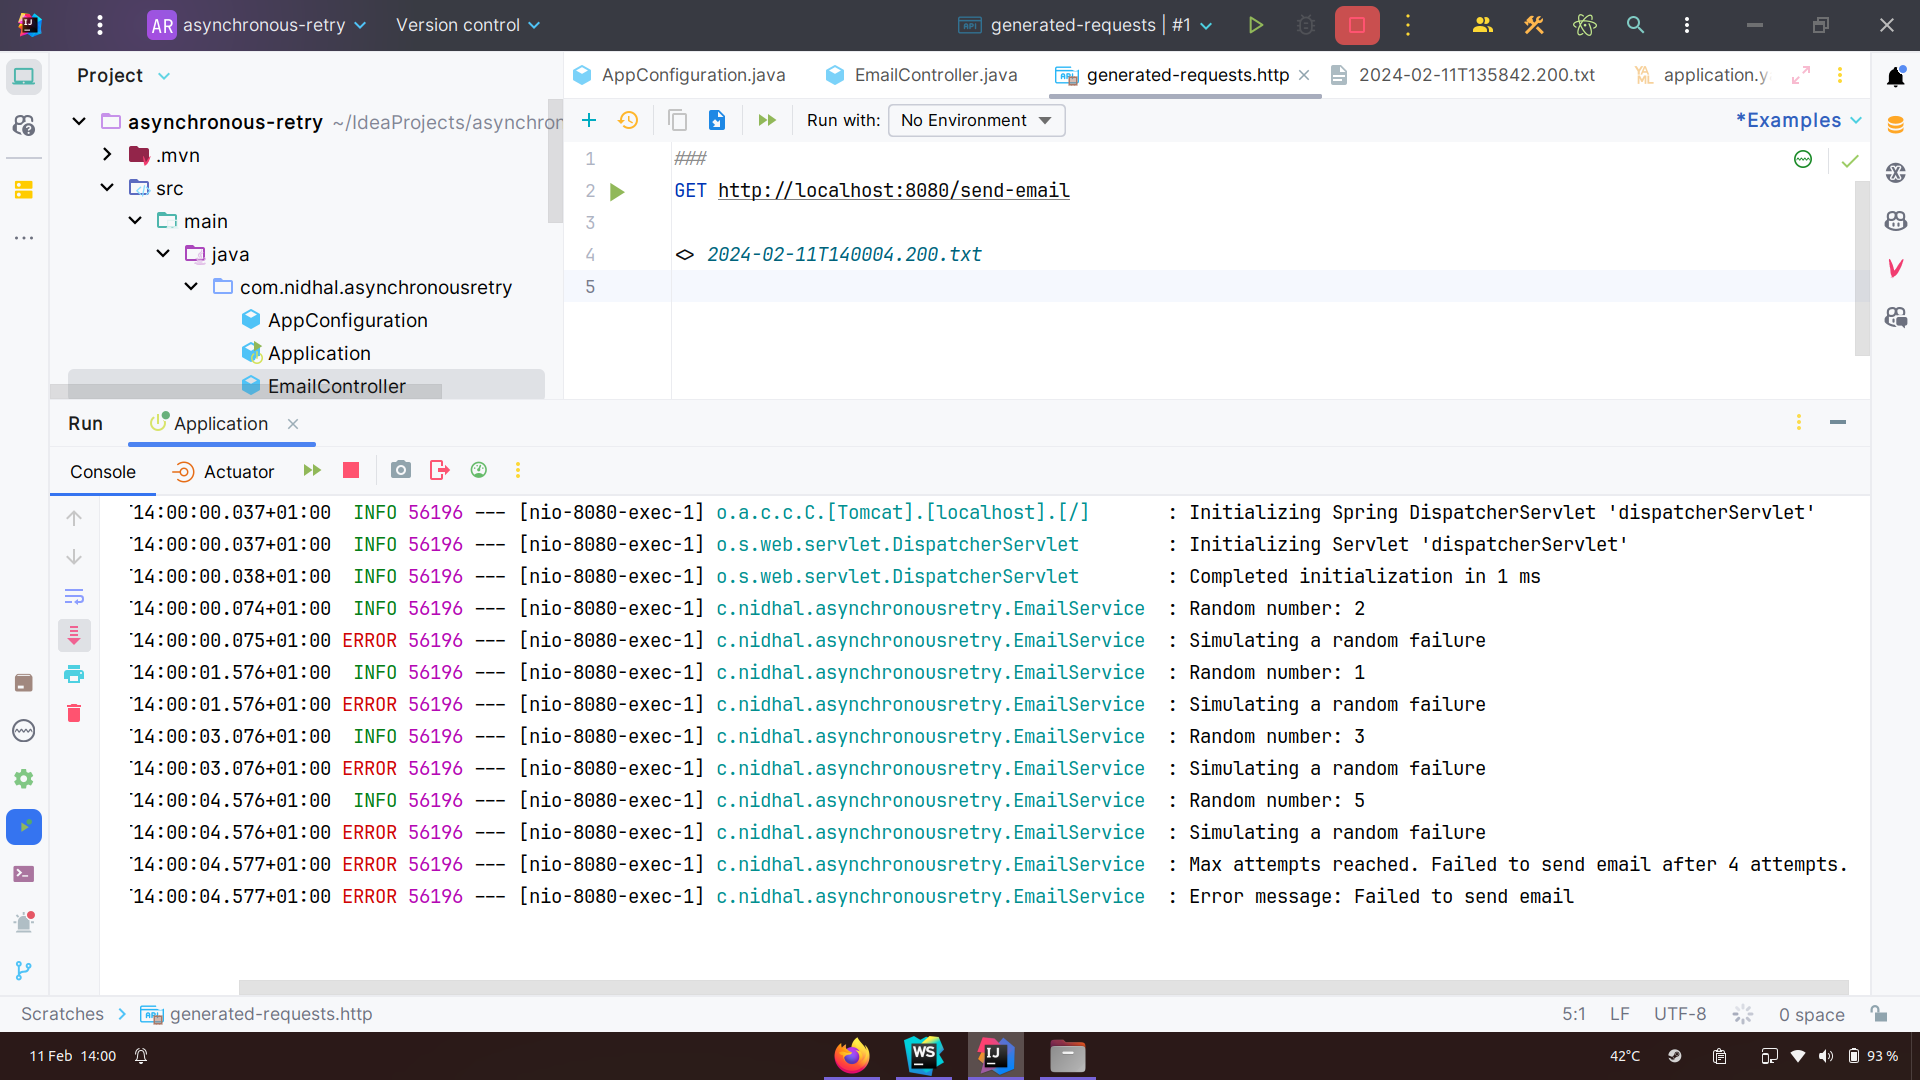Click the Scratches breadcrumb in the status bar

tap(61, 1013)
